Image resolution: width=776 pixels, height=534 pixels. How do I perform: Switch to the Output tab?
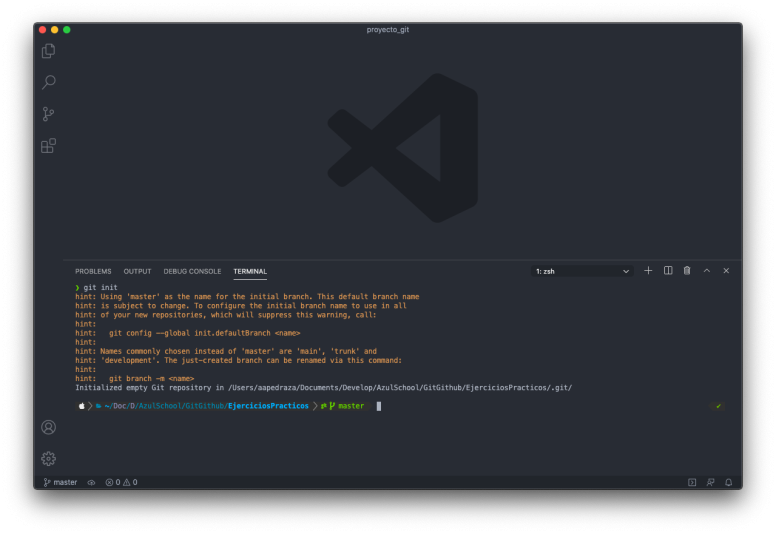pos(137,271)
